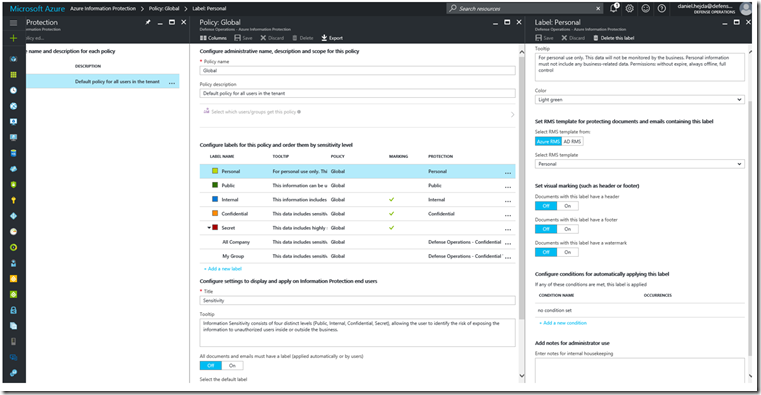Click Label: Personal tooltip text area
Screen dimensions: 761x395
click(640, 67)
